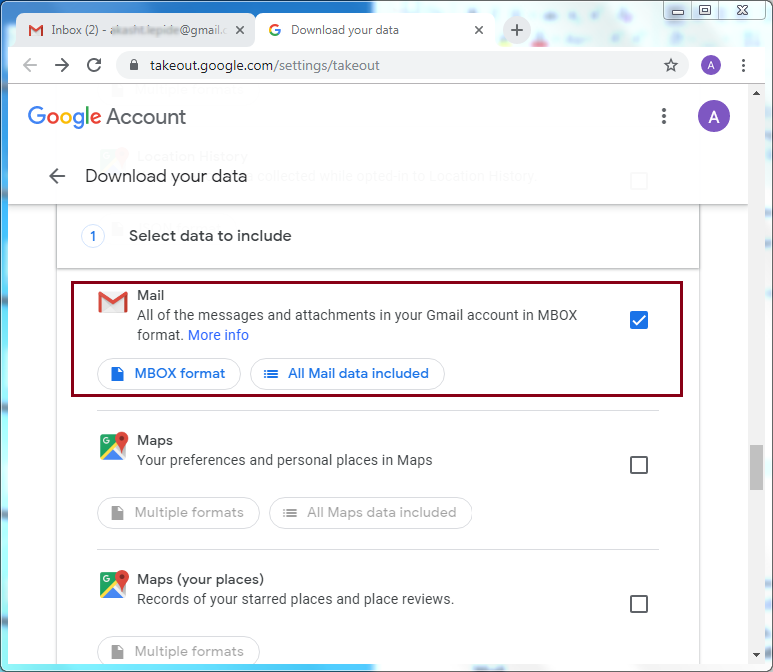Click the Select data to include heading

point(210,236)
